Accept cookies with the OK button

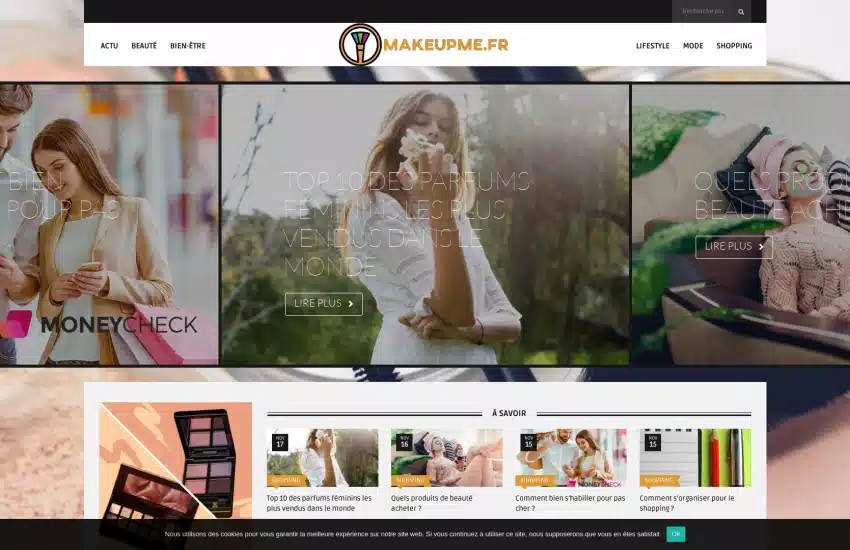click(x=675, y=534)
